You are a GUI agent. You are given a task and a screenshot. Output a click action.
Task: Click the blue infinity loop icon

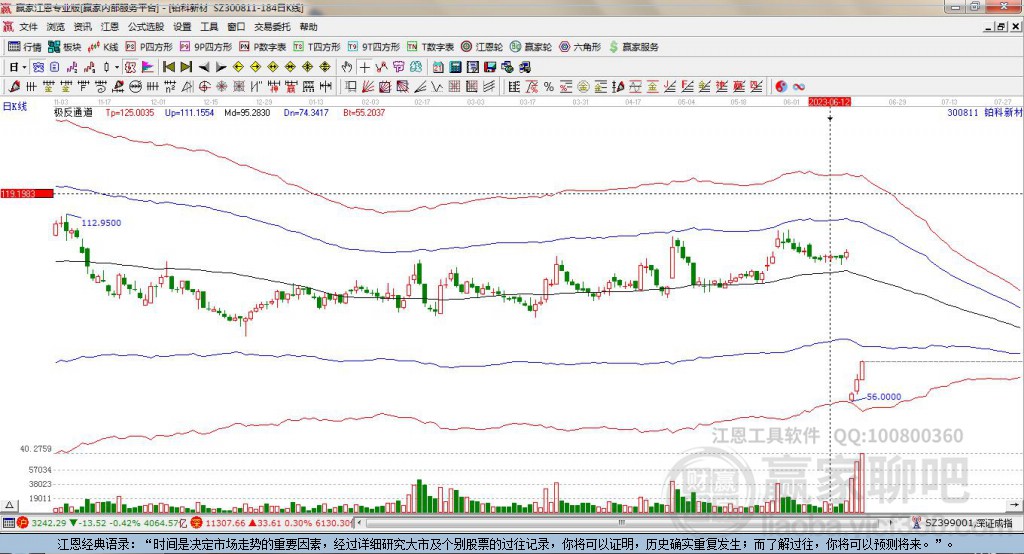799,86
